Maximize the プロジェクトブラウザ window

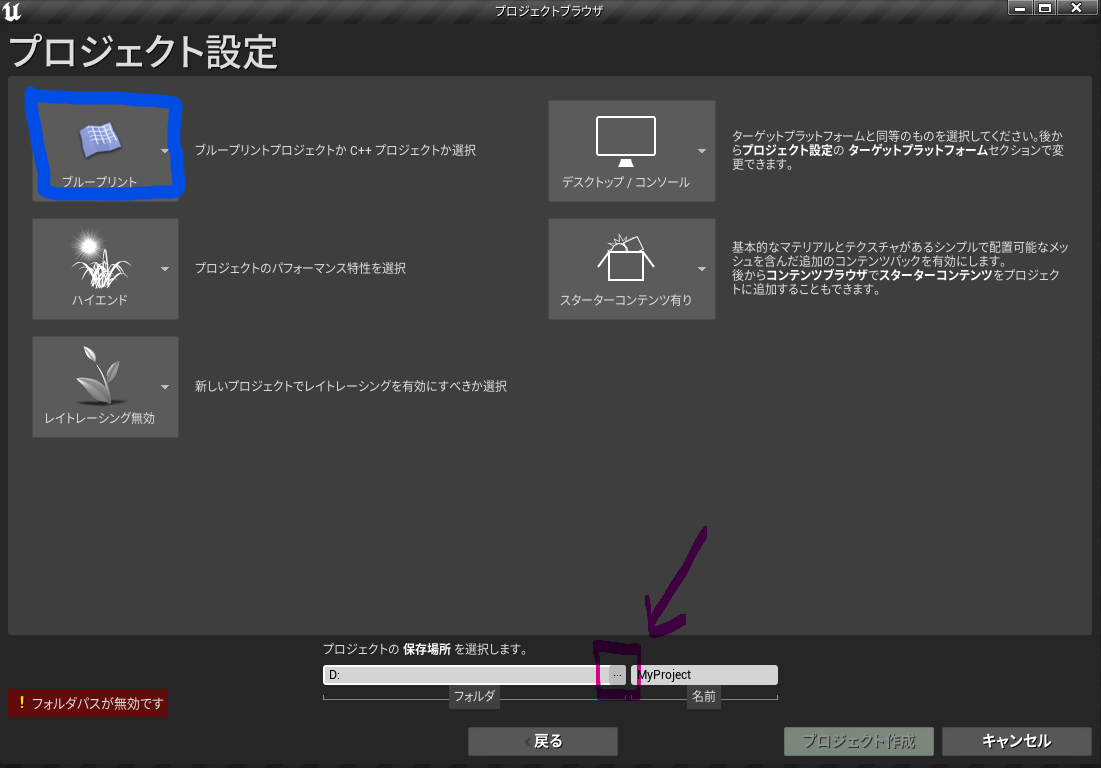pos(1045,8)
